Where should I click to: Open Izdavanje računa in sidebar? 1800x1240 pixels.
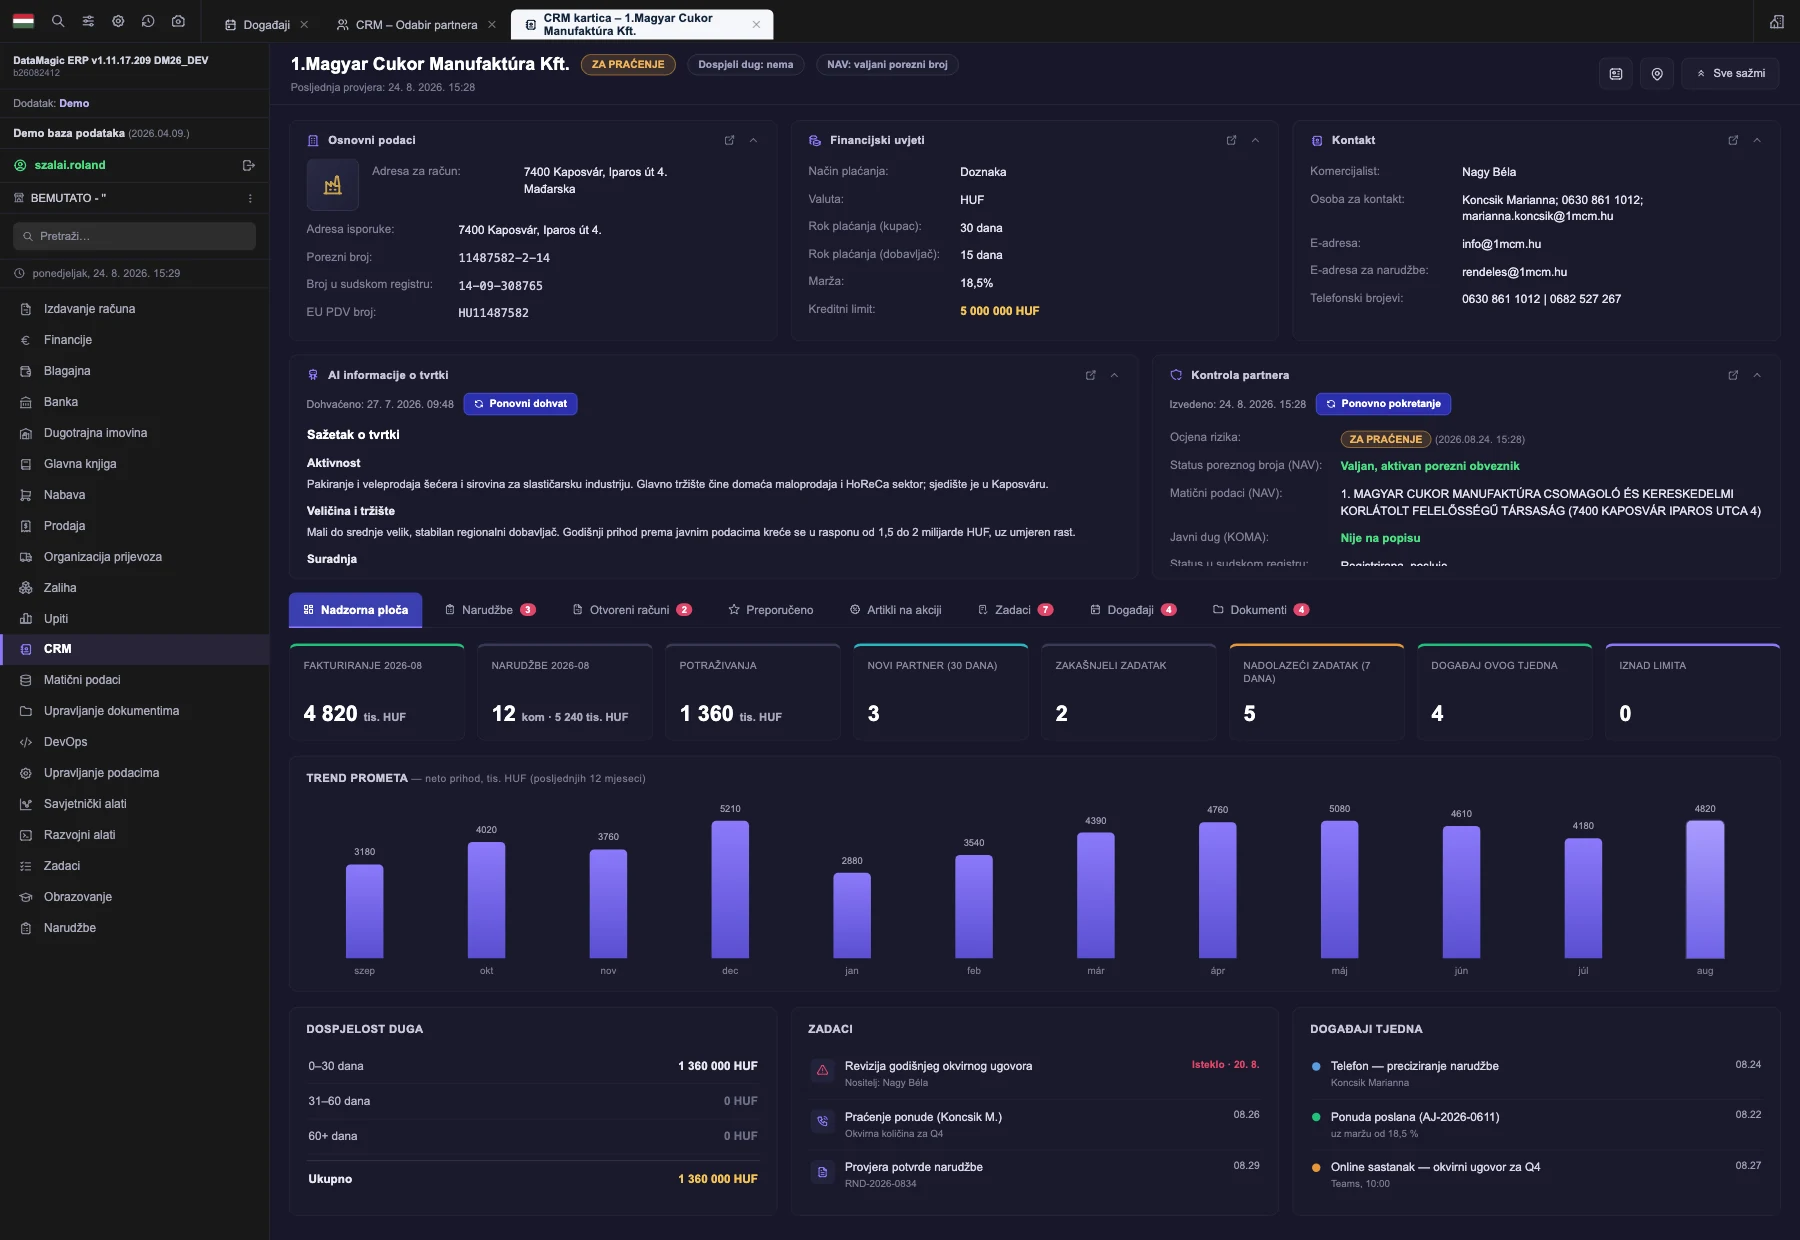tap(134, 309)
